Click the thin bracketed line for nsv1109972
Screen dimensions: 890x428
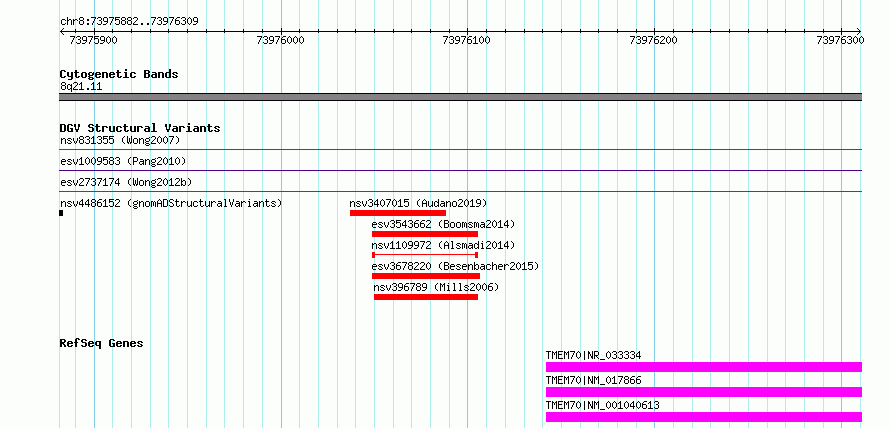pyautogui.click(x=425, y=255)
